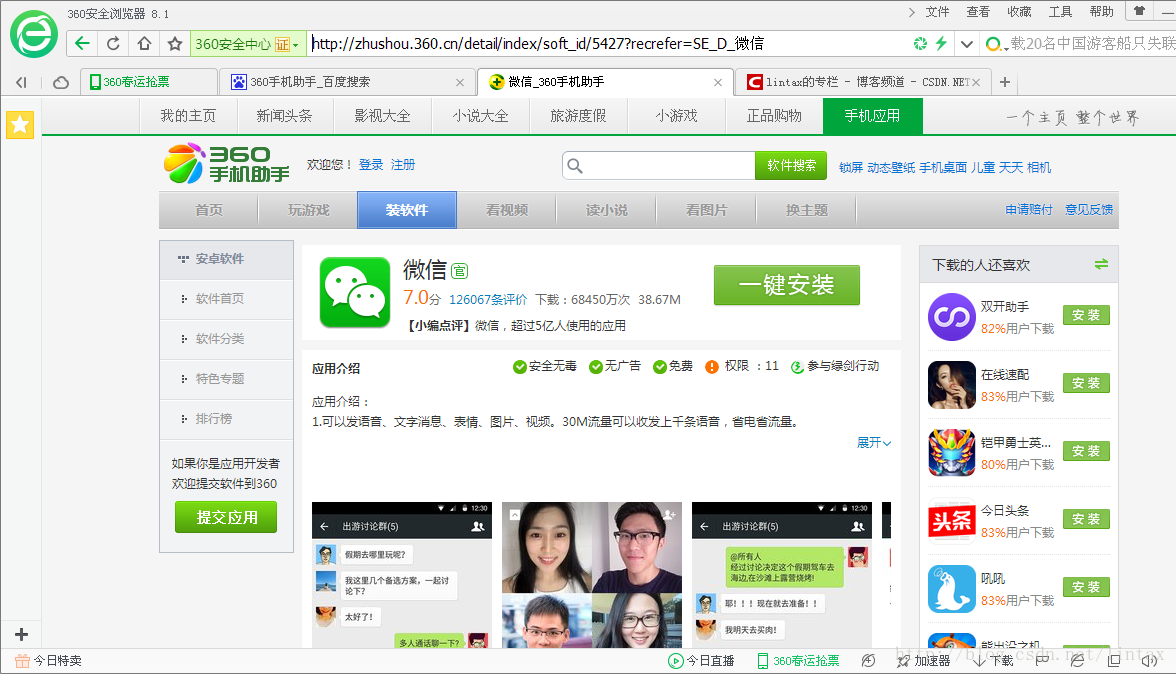Refresh recommendations with swap arrows icon
This screenshot has height=674, width=1176.
tap(1101, 264)
